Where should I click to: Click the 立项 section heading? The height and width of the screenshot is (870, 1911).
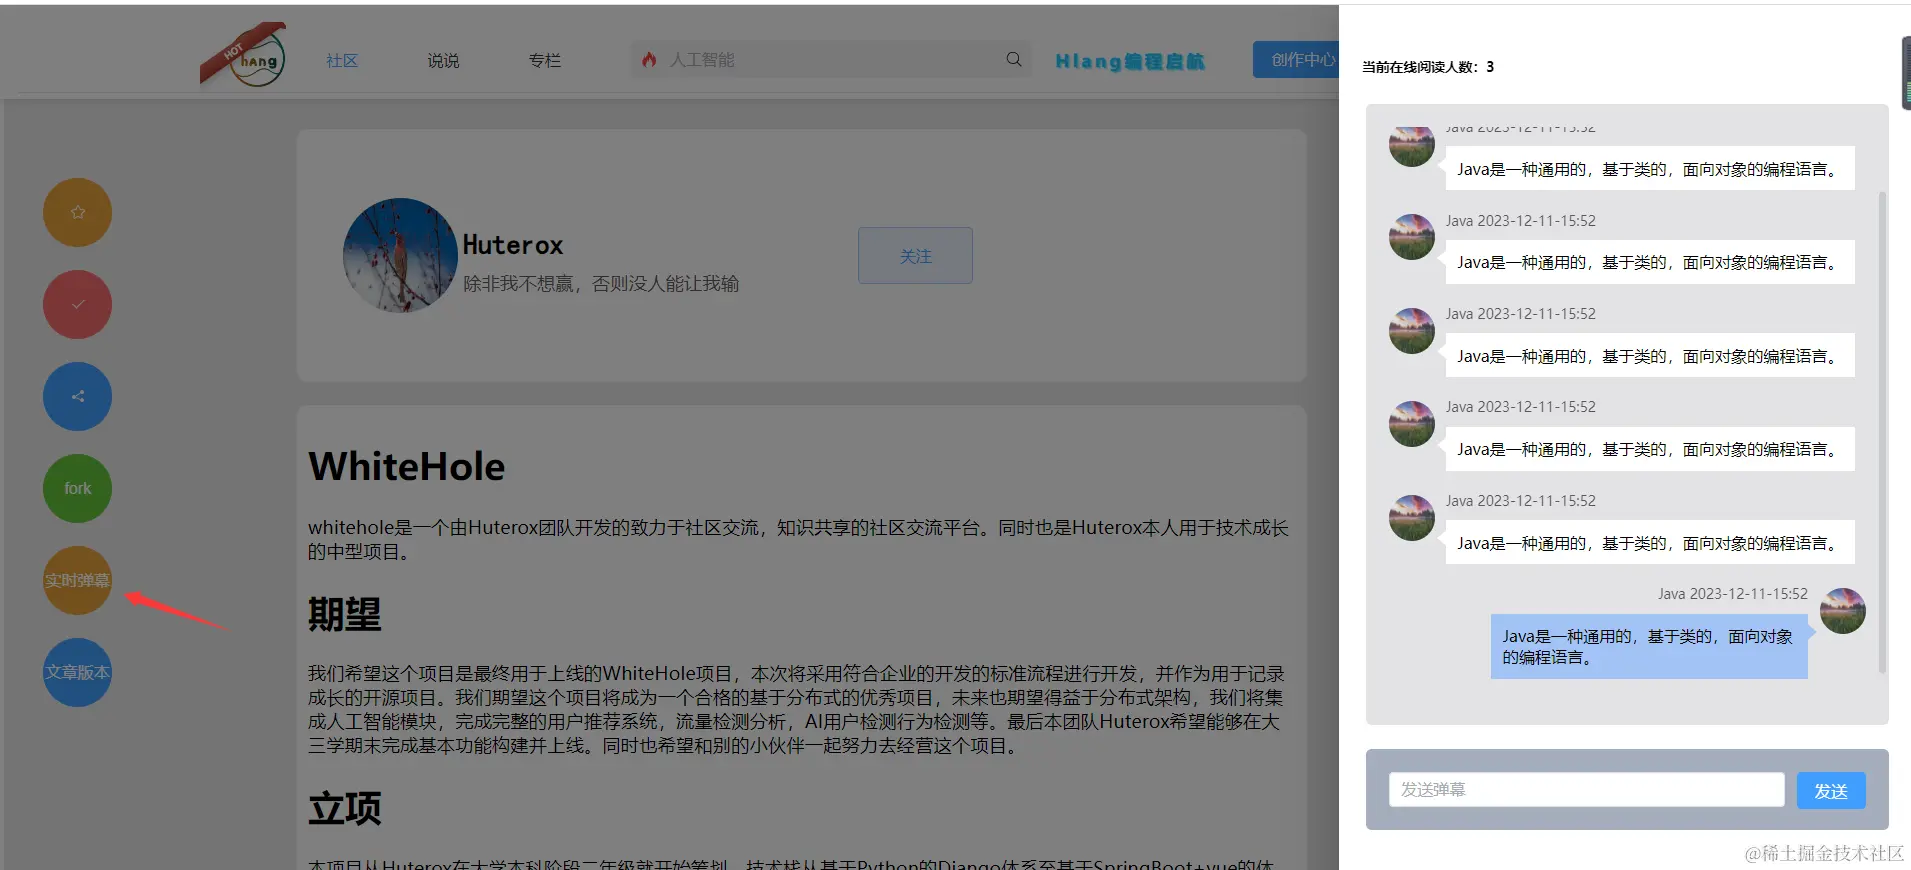pos(344,808)
